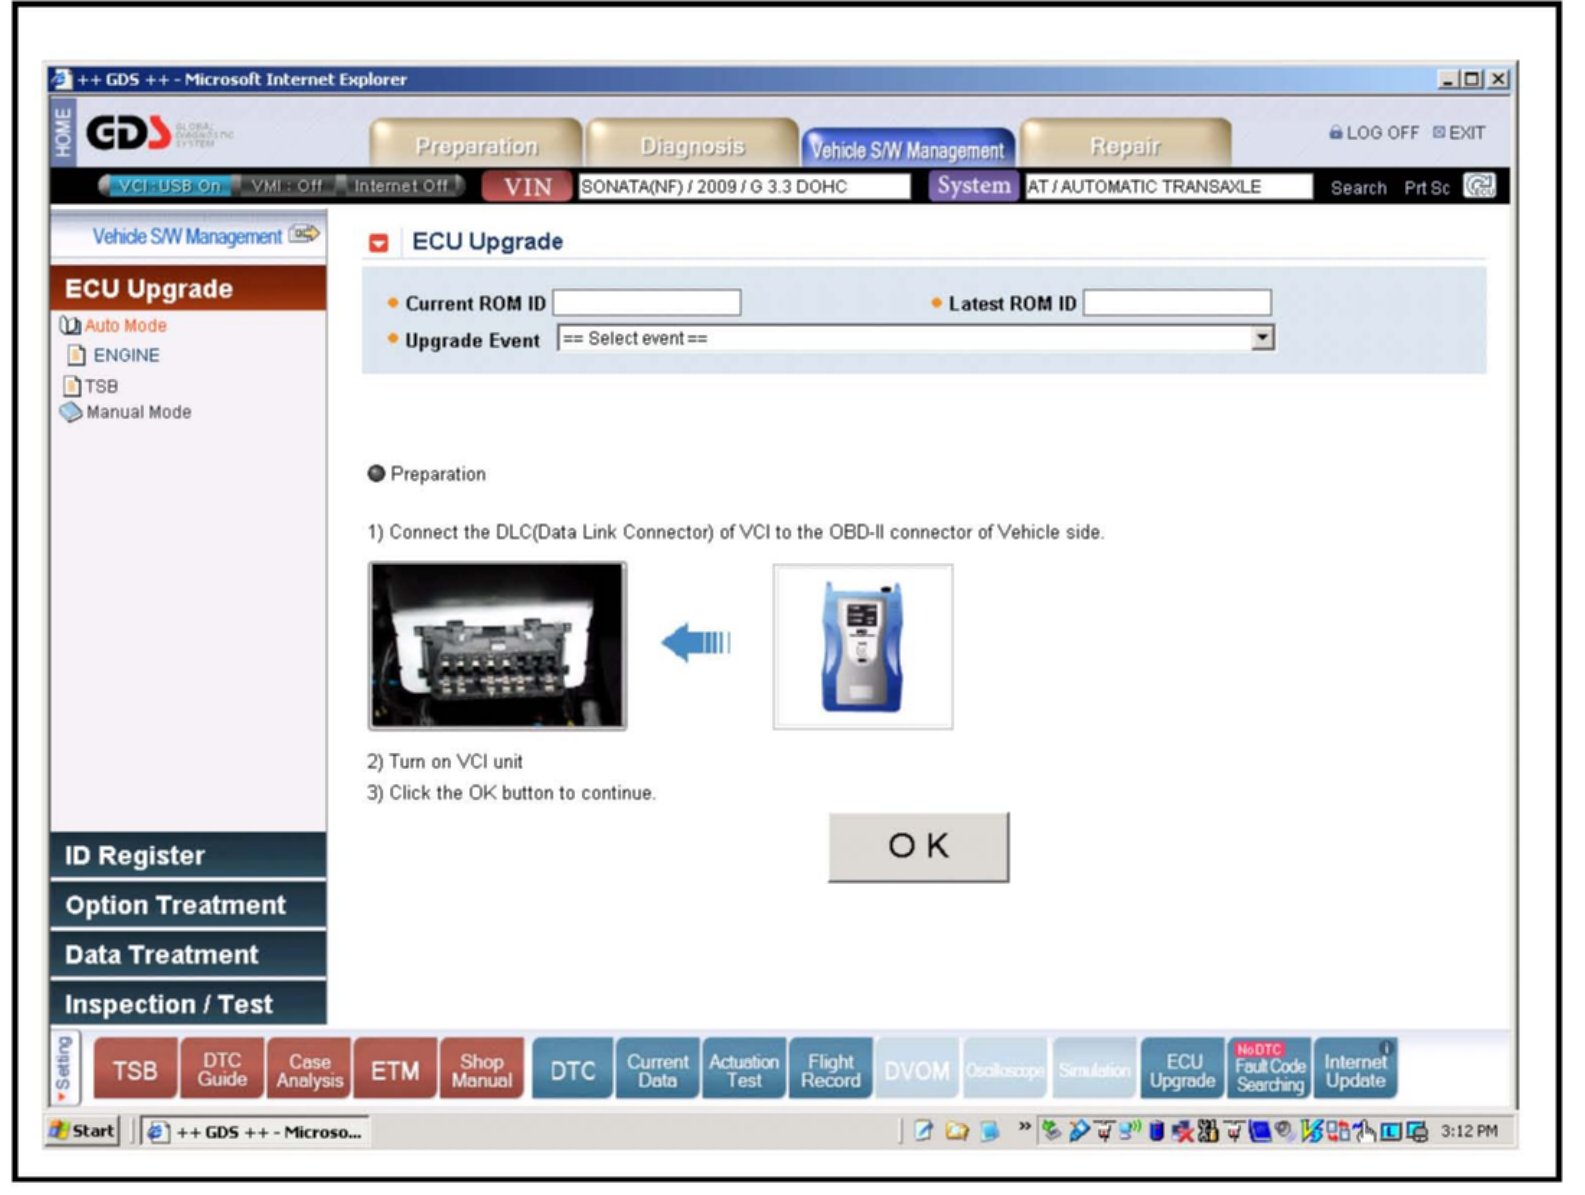This screenshot has height=1195, width=1585.
Task: Open Fault Code Searching tool
Action: 1269,1070
